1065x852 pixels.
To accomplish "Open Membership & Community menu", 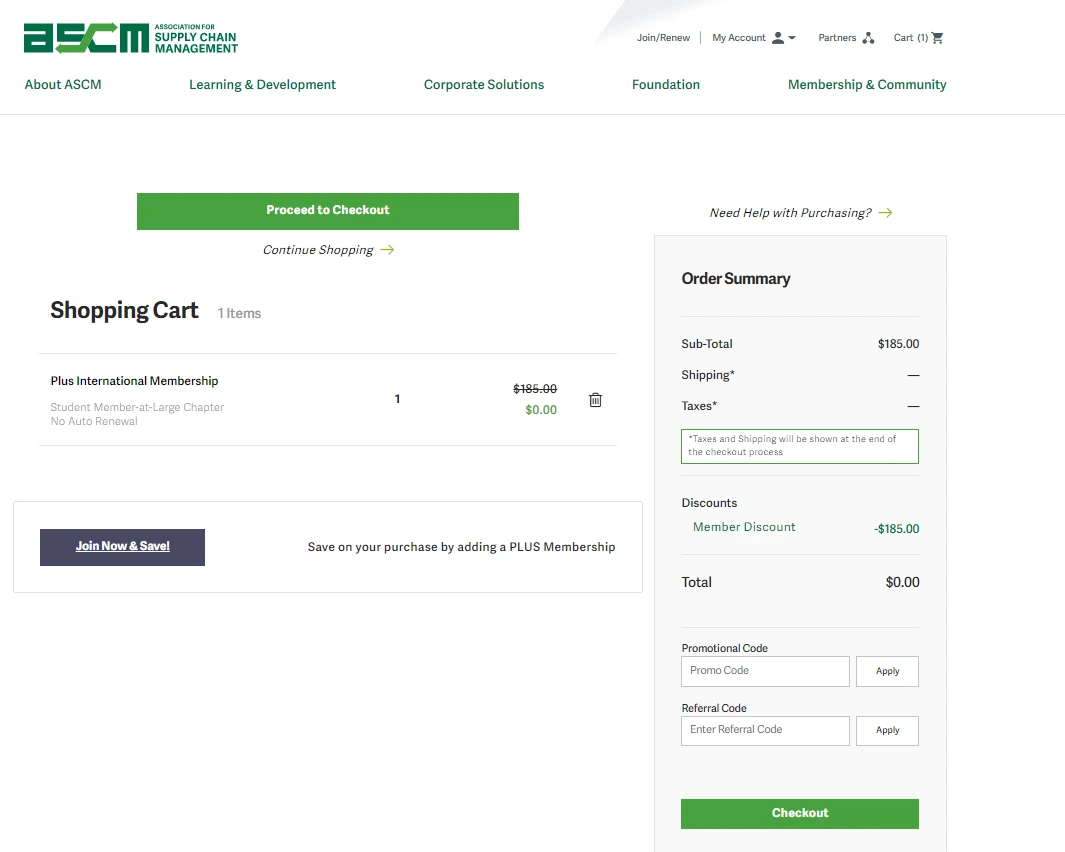I will pyautogui.click(x=867, y=84).
